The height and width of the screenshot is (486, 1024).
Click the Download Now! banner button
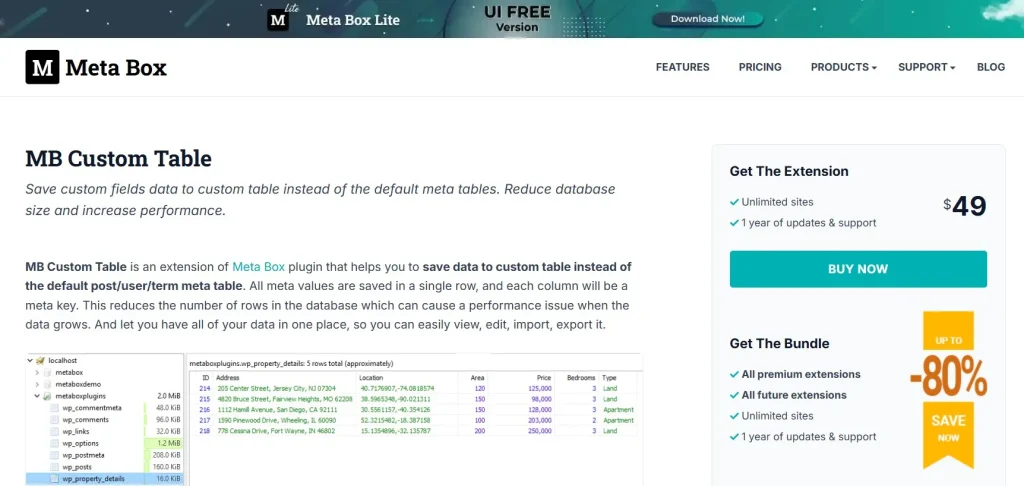click(x=707, y=19)
